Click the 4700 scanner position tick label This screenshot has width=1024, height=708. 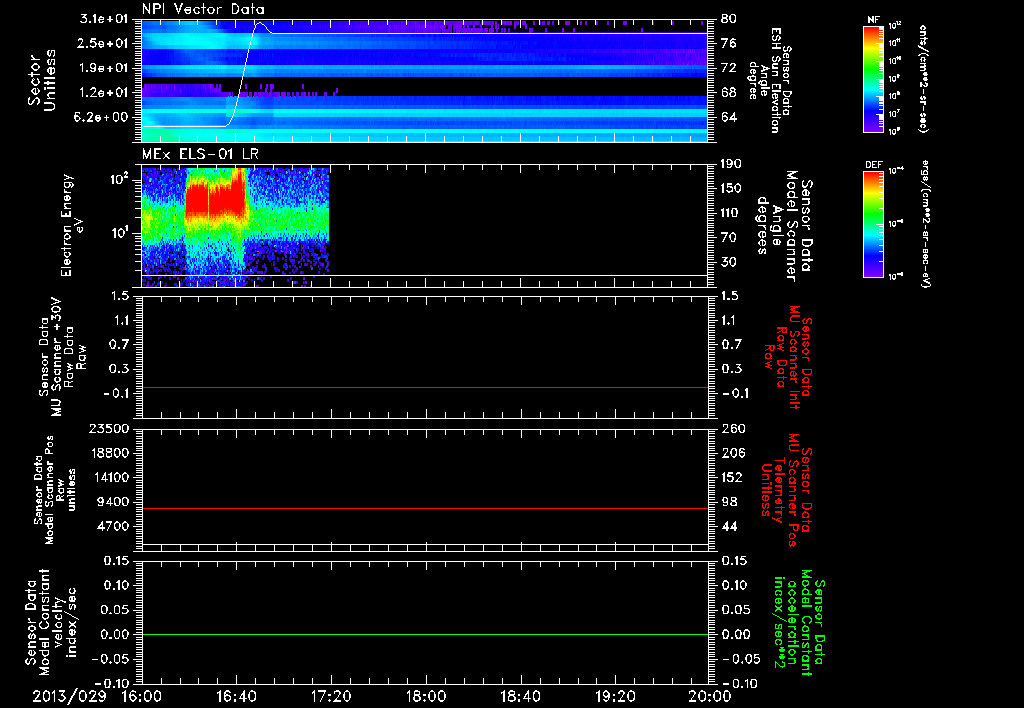point(113,526)
